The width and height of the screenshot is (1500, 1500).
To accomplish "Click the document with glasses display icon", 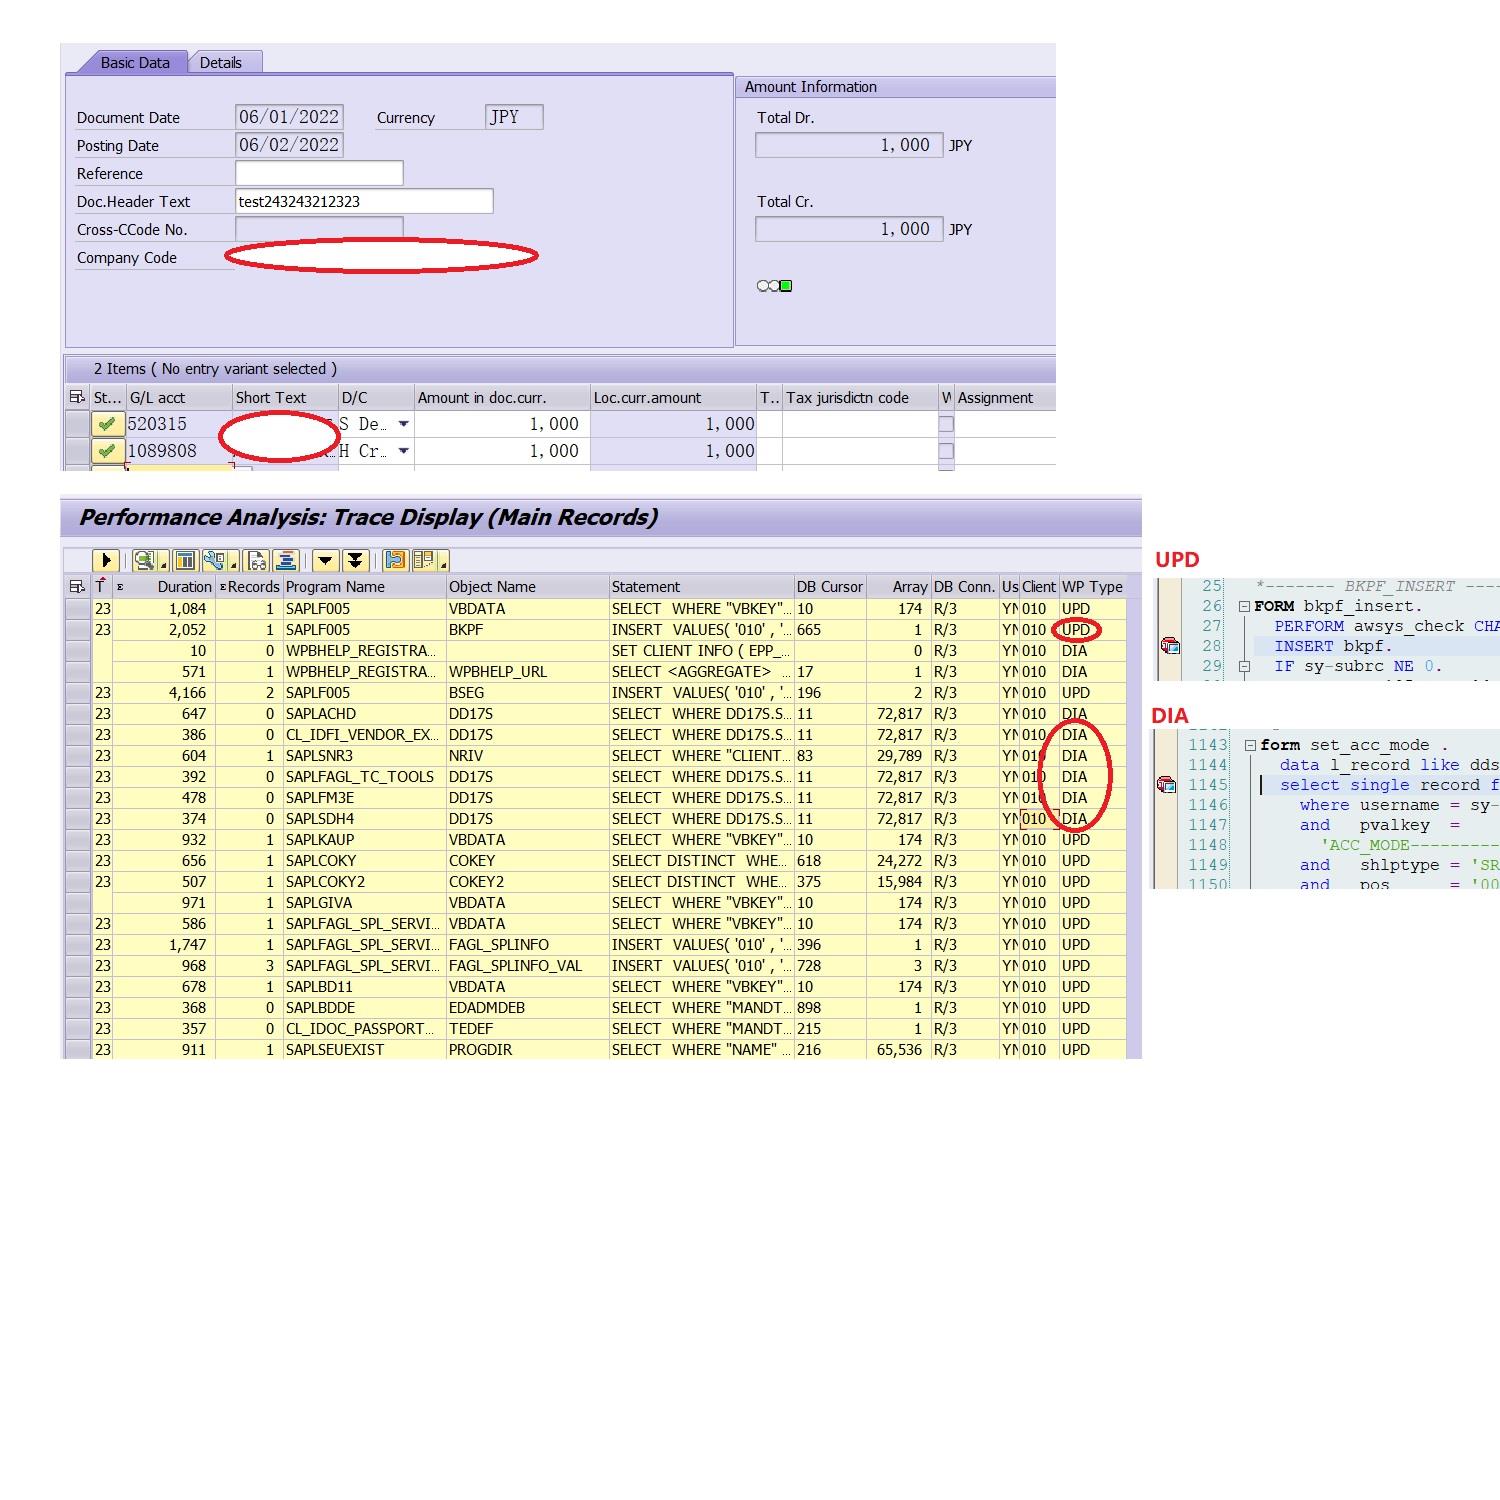I will point(257,560).
